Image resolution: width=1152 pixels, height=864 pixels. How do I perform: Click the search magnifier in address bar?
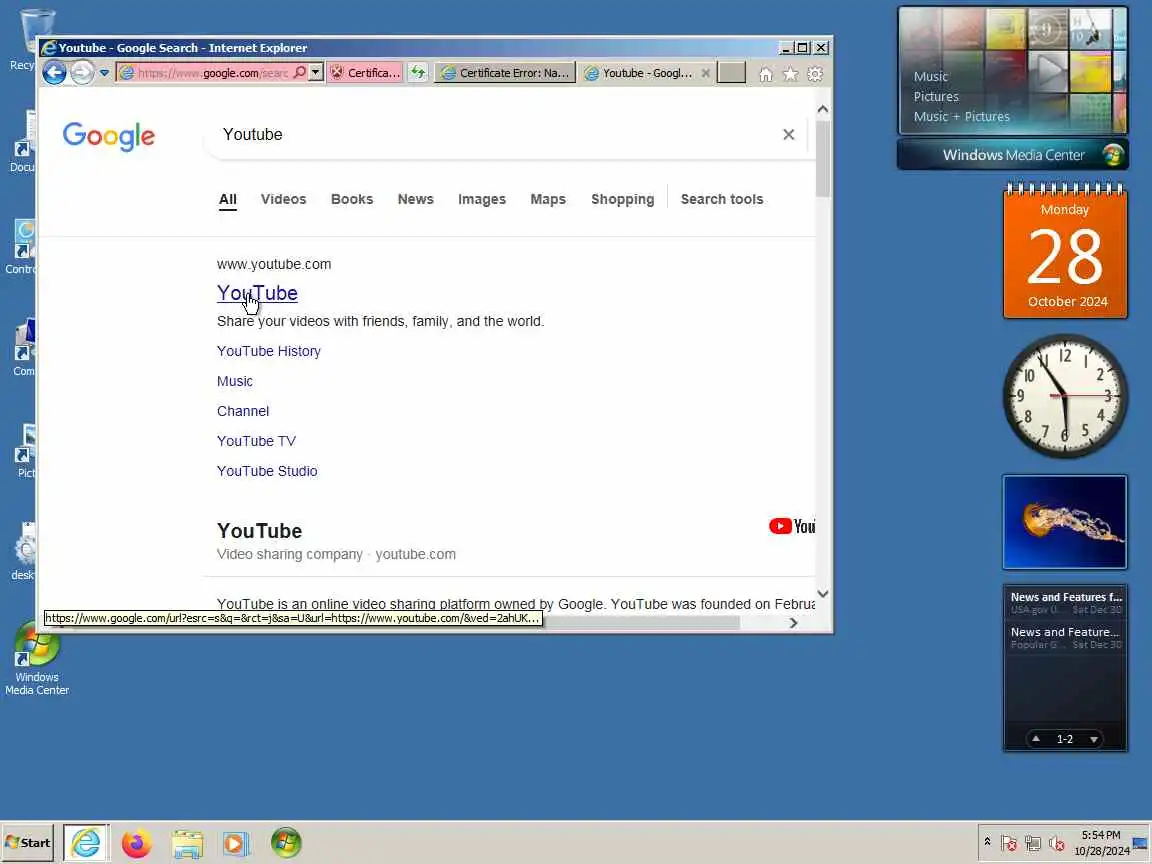pyautogui.click(x=300, y=72)
